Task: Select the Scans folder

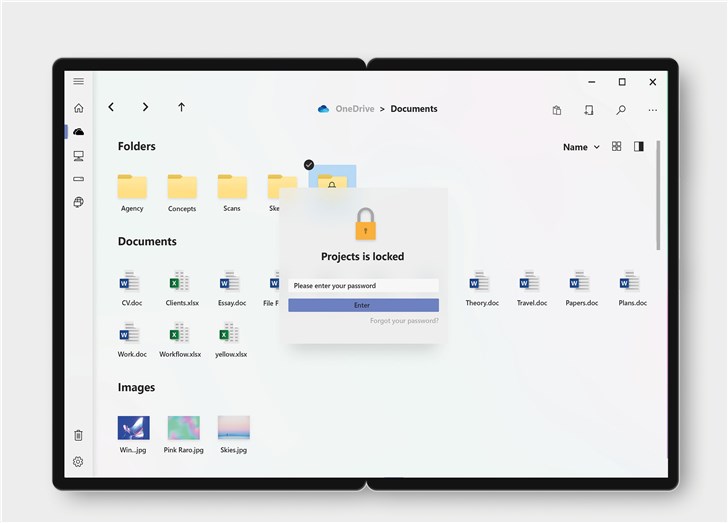Action: tap(232, 192)
